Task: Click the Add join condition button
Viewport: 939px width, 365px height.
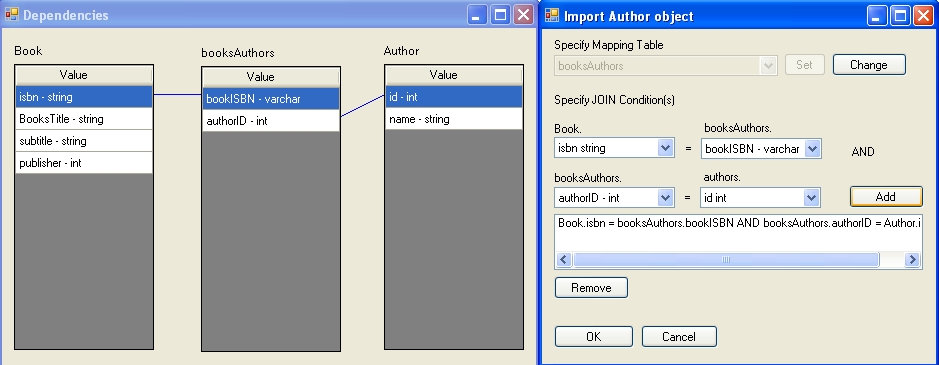Action: click(x=886, y=197)
